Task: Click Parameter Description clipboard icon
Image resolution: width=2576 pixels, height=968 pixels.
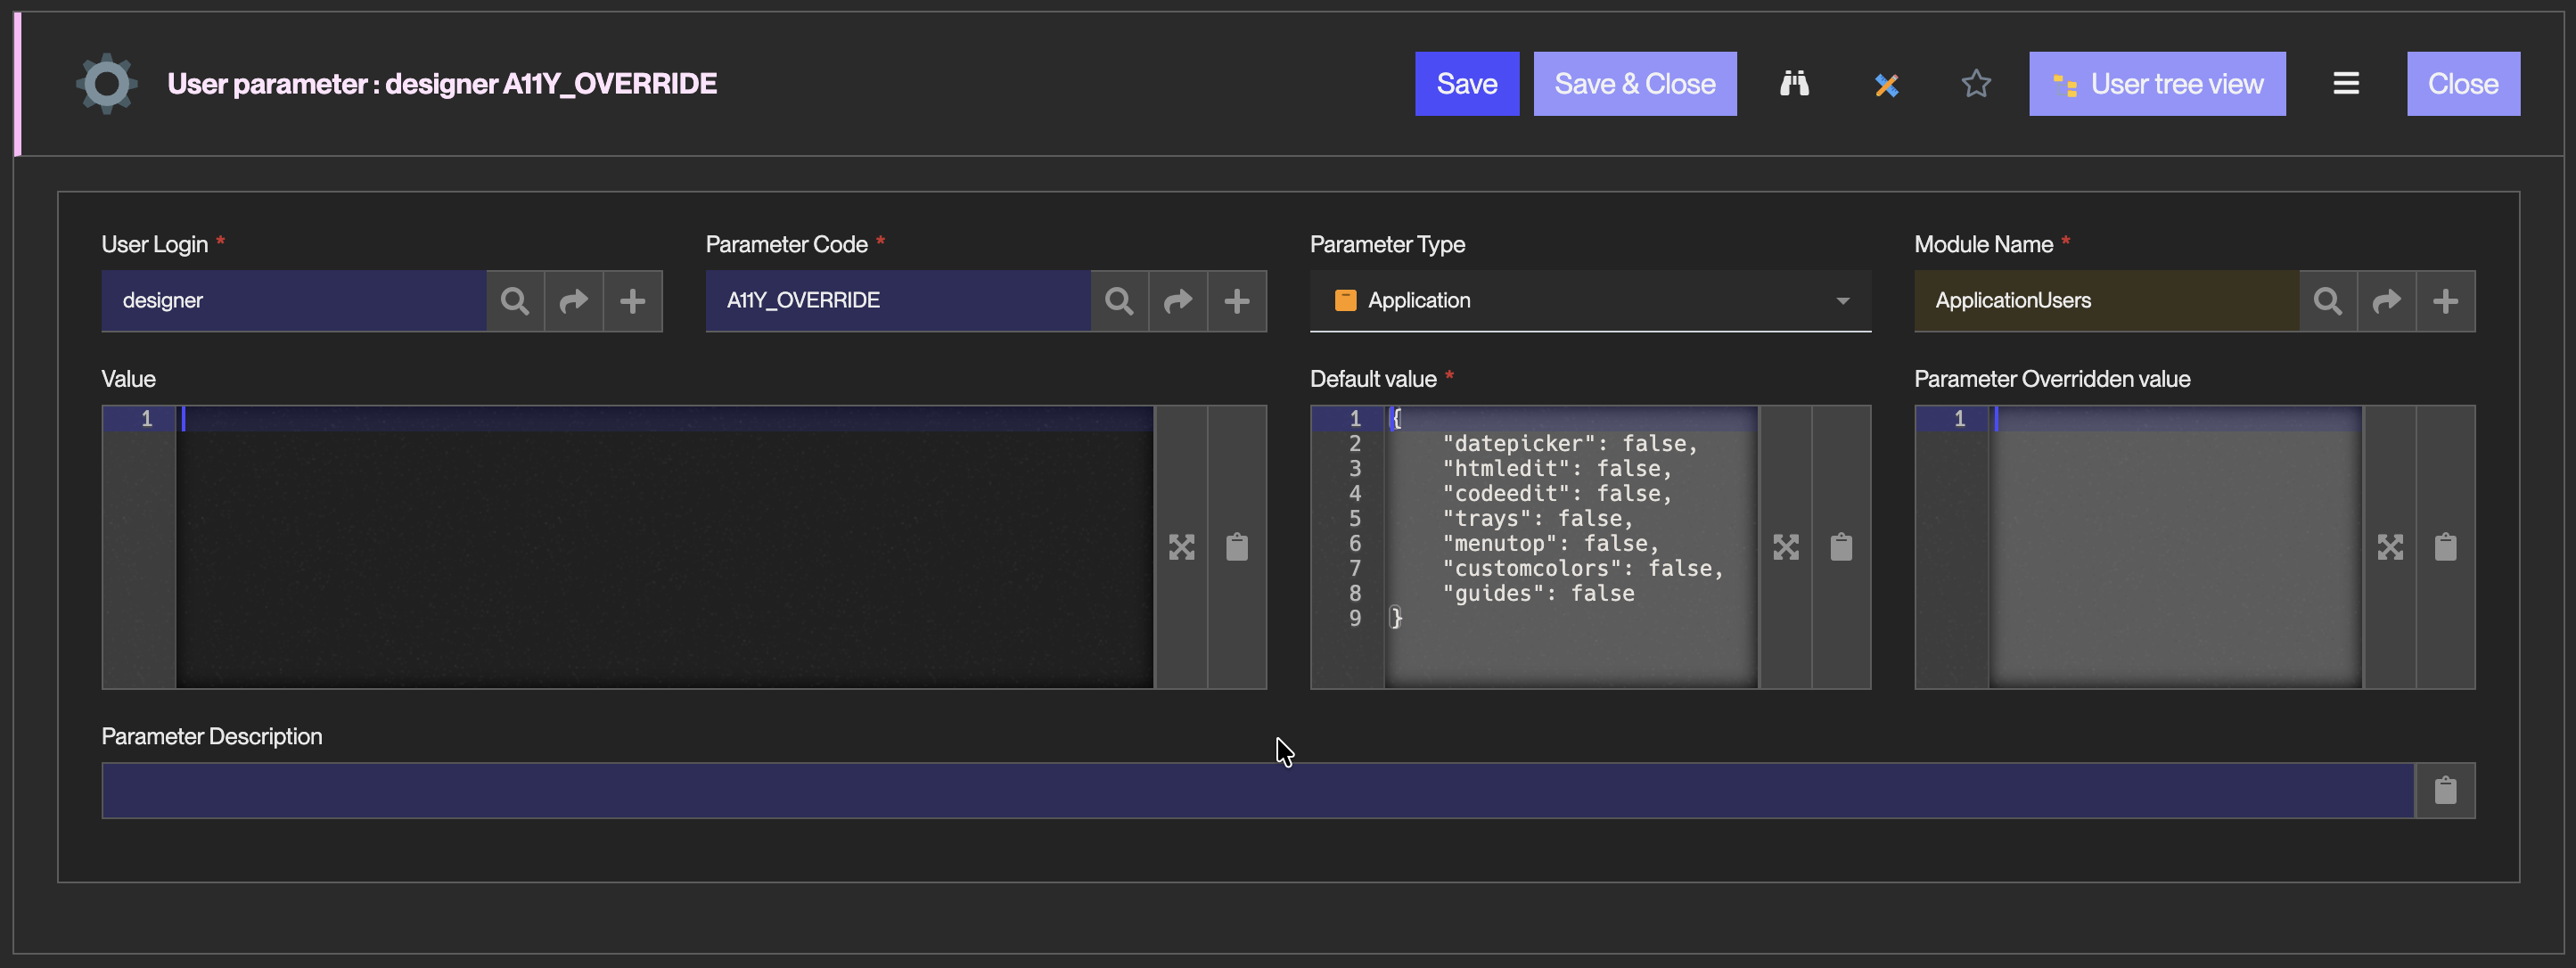Action: tap(2445, 791)
